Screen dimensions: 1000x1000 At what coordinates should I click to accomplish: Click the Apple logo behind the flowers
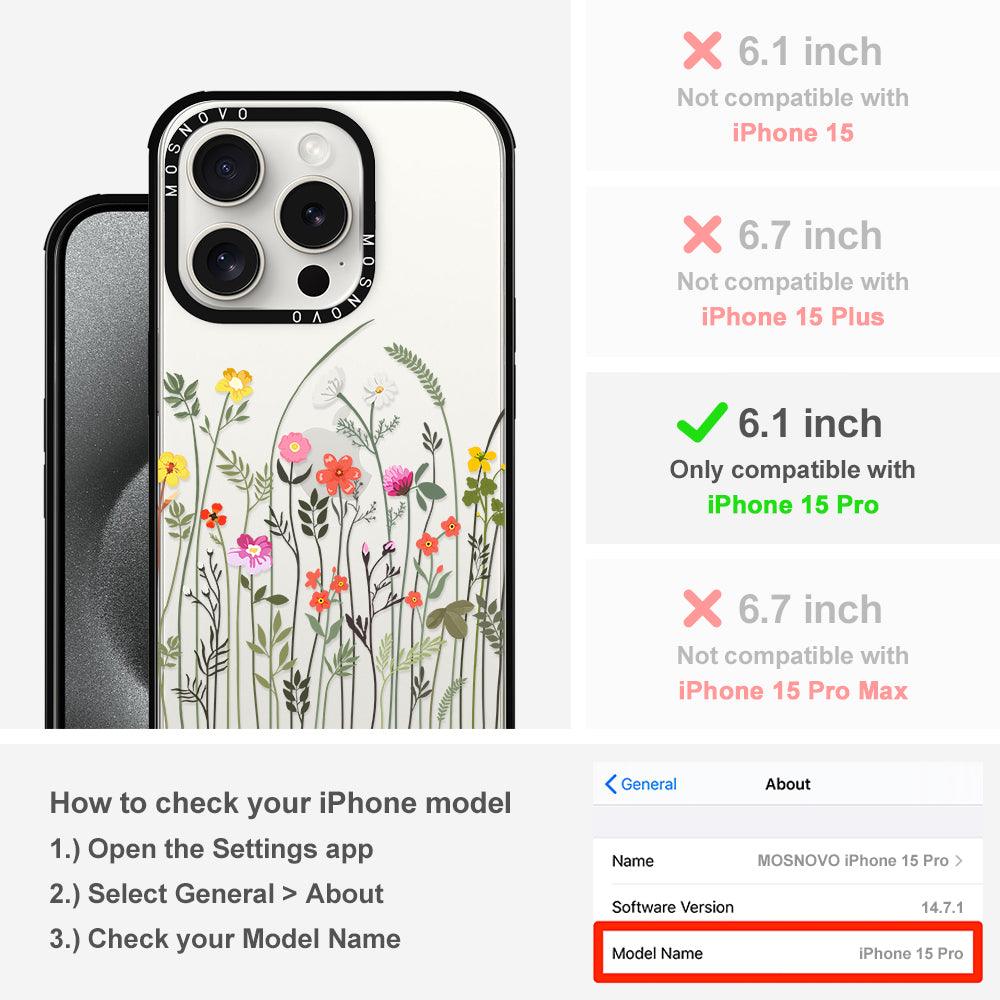[332, 458]
